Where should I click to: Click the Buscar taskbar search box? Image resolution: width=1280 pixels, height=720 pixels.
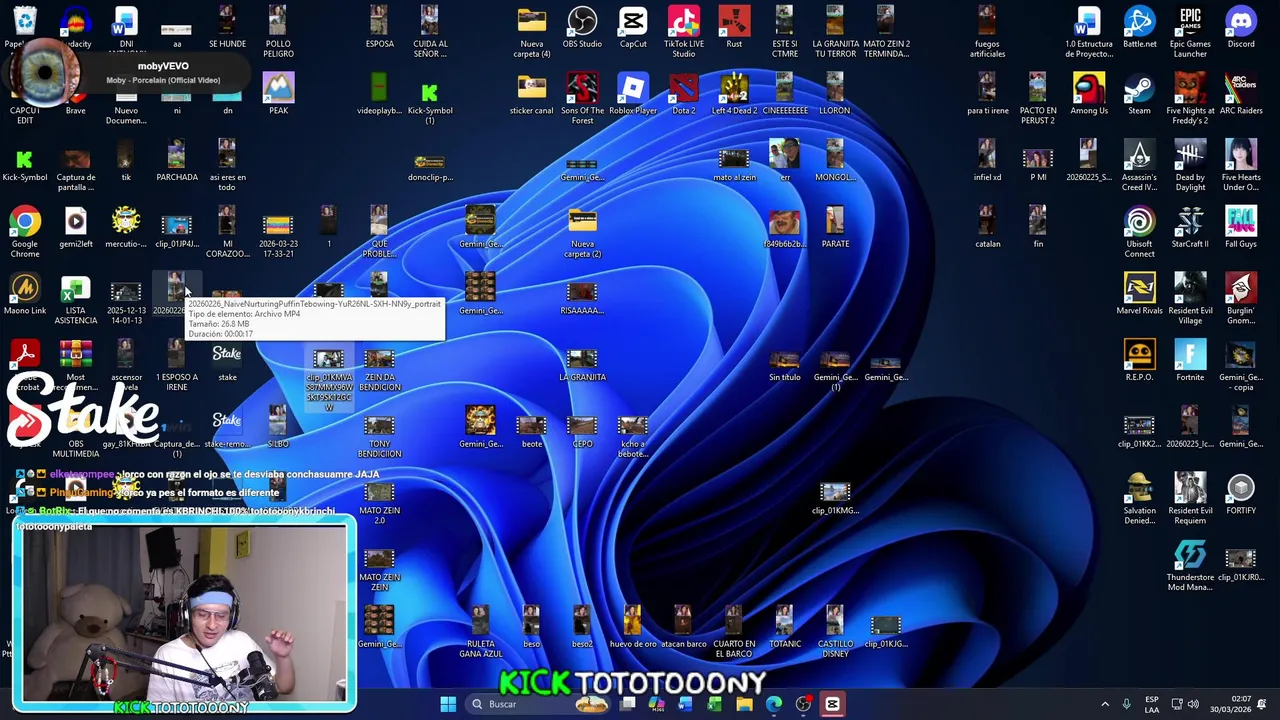[538, 704]
